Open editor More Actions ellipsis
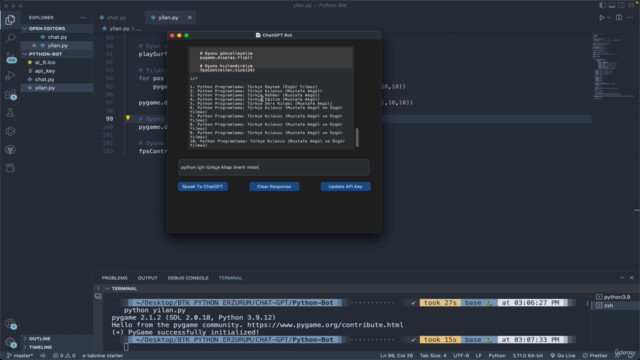 (630, 18)
